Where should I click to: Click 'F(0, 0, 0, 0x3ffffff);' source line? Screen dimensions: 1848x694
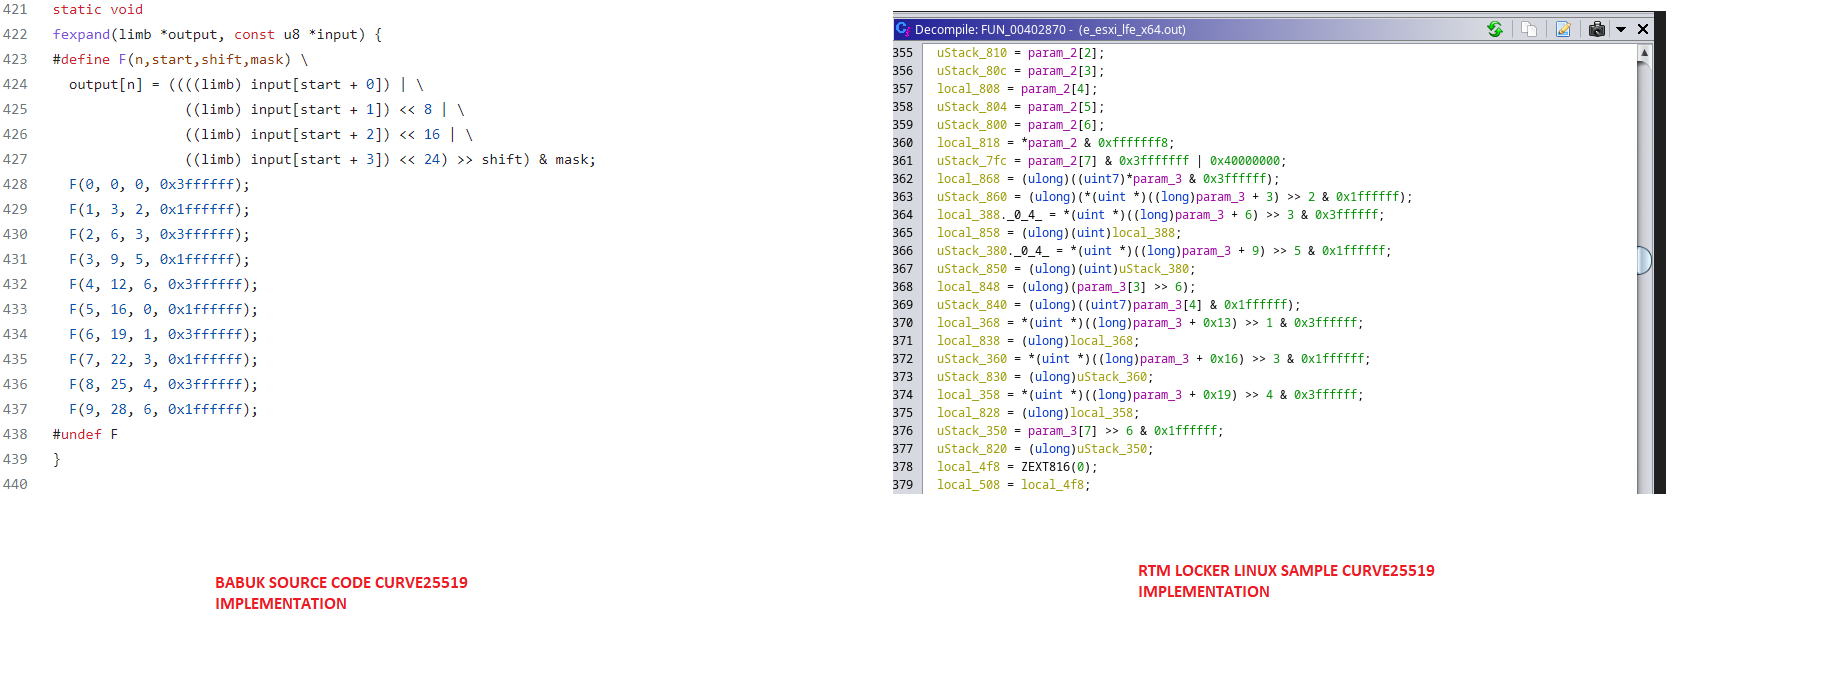coord(159,184)
